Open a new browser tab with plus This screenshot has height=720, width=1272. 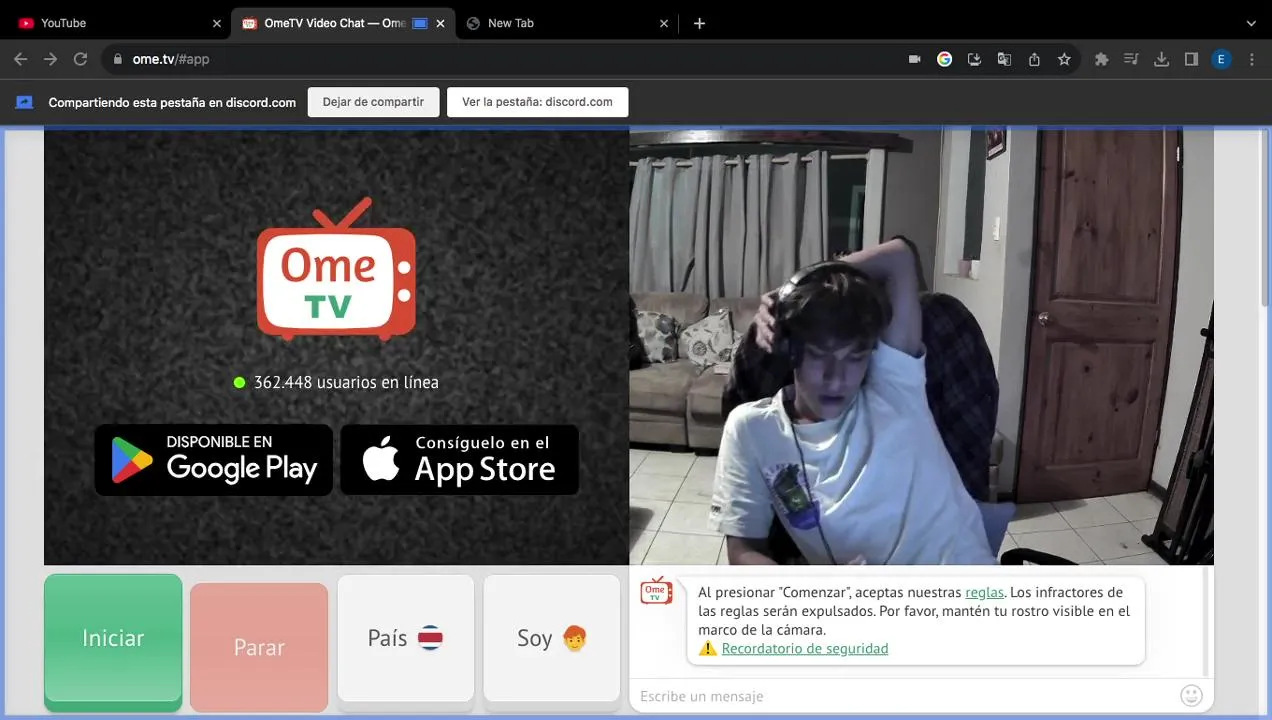coord(699,23)
